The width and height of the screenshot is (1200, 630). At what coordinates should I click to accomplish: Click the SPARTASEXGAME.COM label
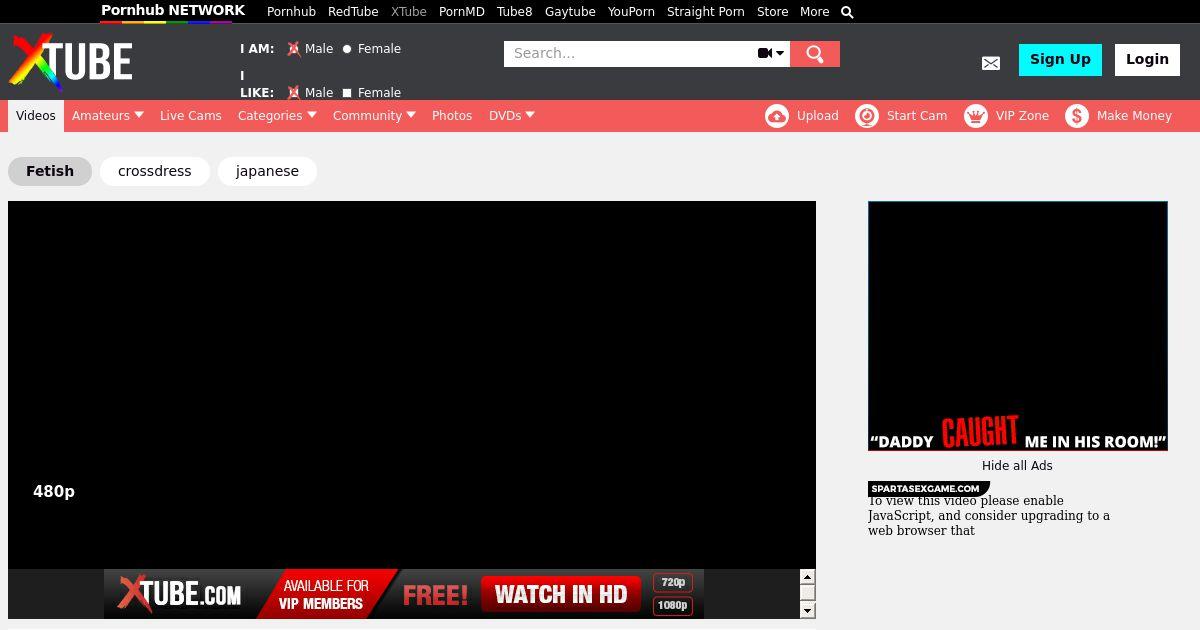tap(927, 489)
